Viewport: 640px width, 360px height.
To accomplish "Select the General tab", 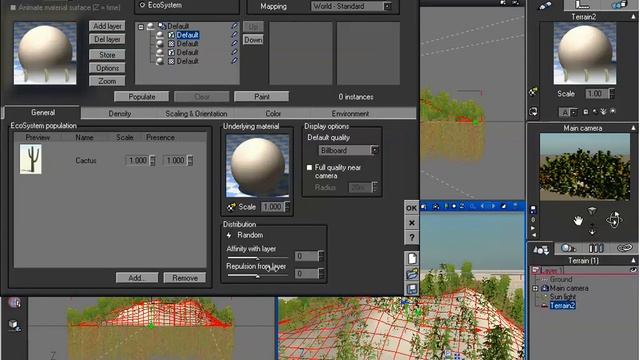I will tap(42, 112).
